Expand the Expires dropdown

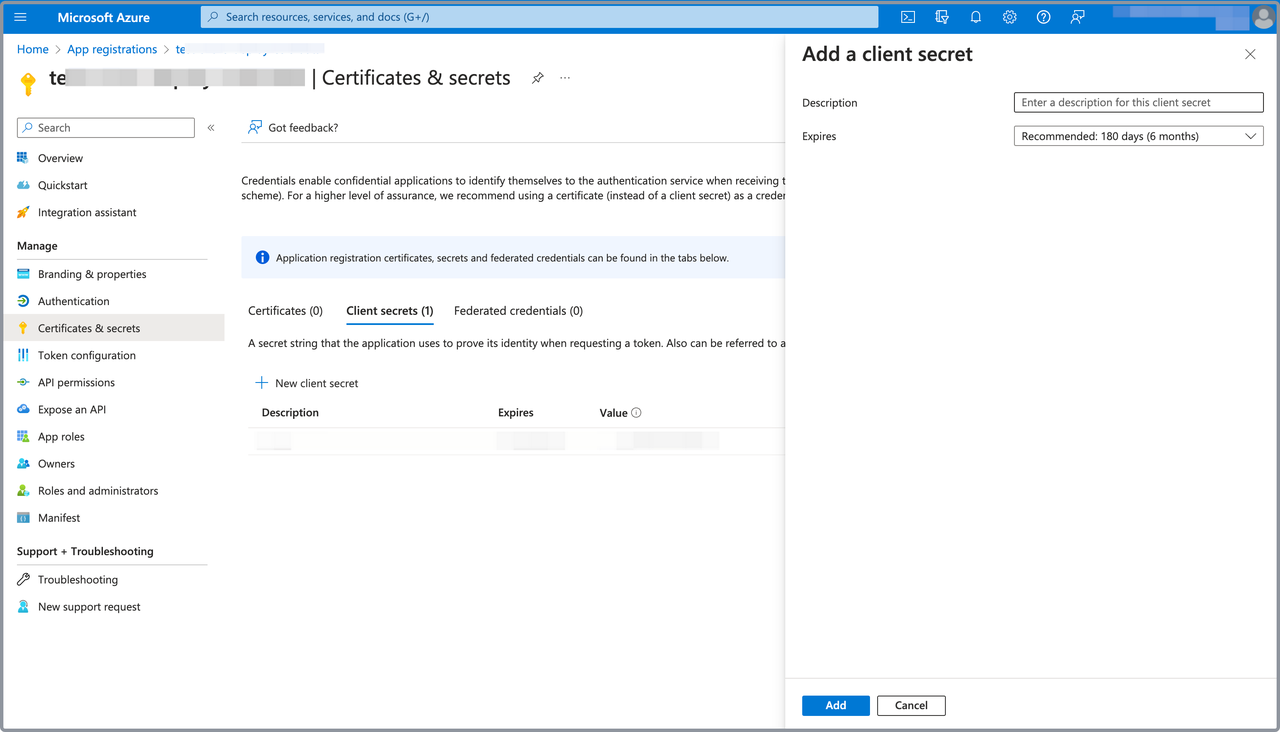pyautogui.click(x=1138, y=136)
